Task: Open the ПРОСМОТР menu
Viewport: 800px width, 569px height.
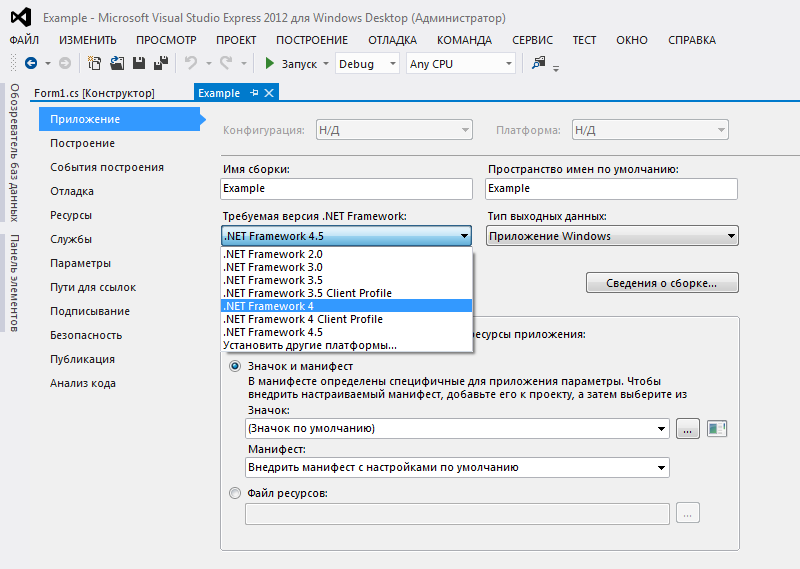Action: (166, 40)
